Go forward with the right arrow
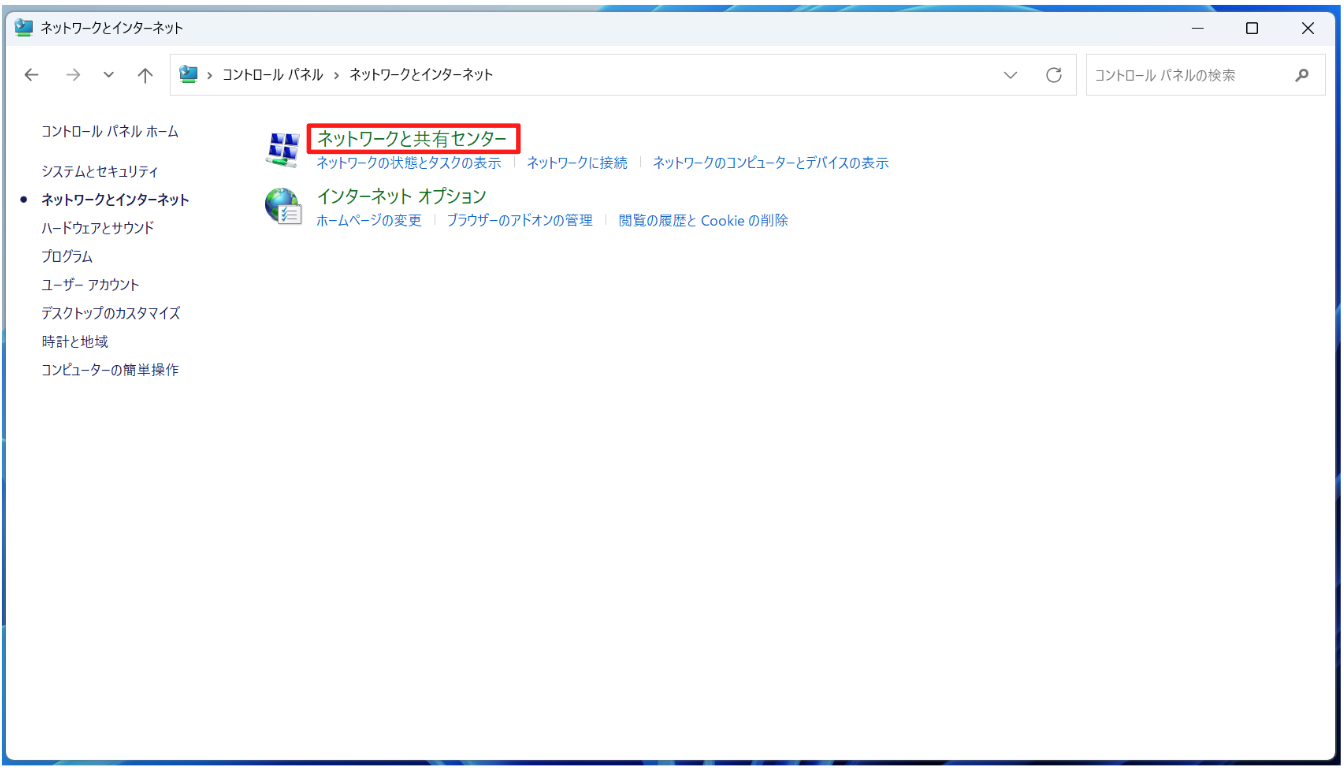 (x=72, y=75)
